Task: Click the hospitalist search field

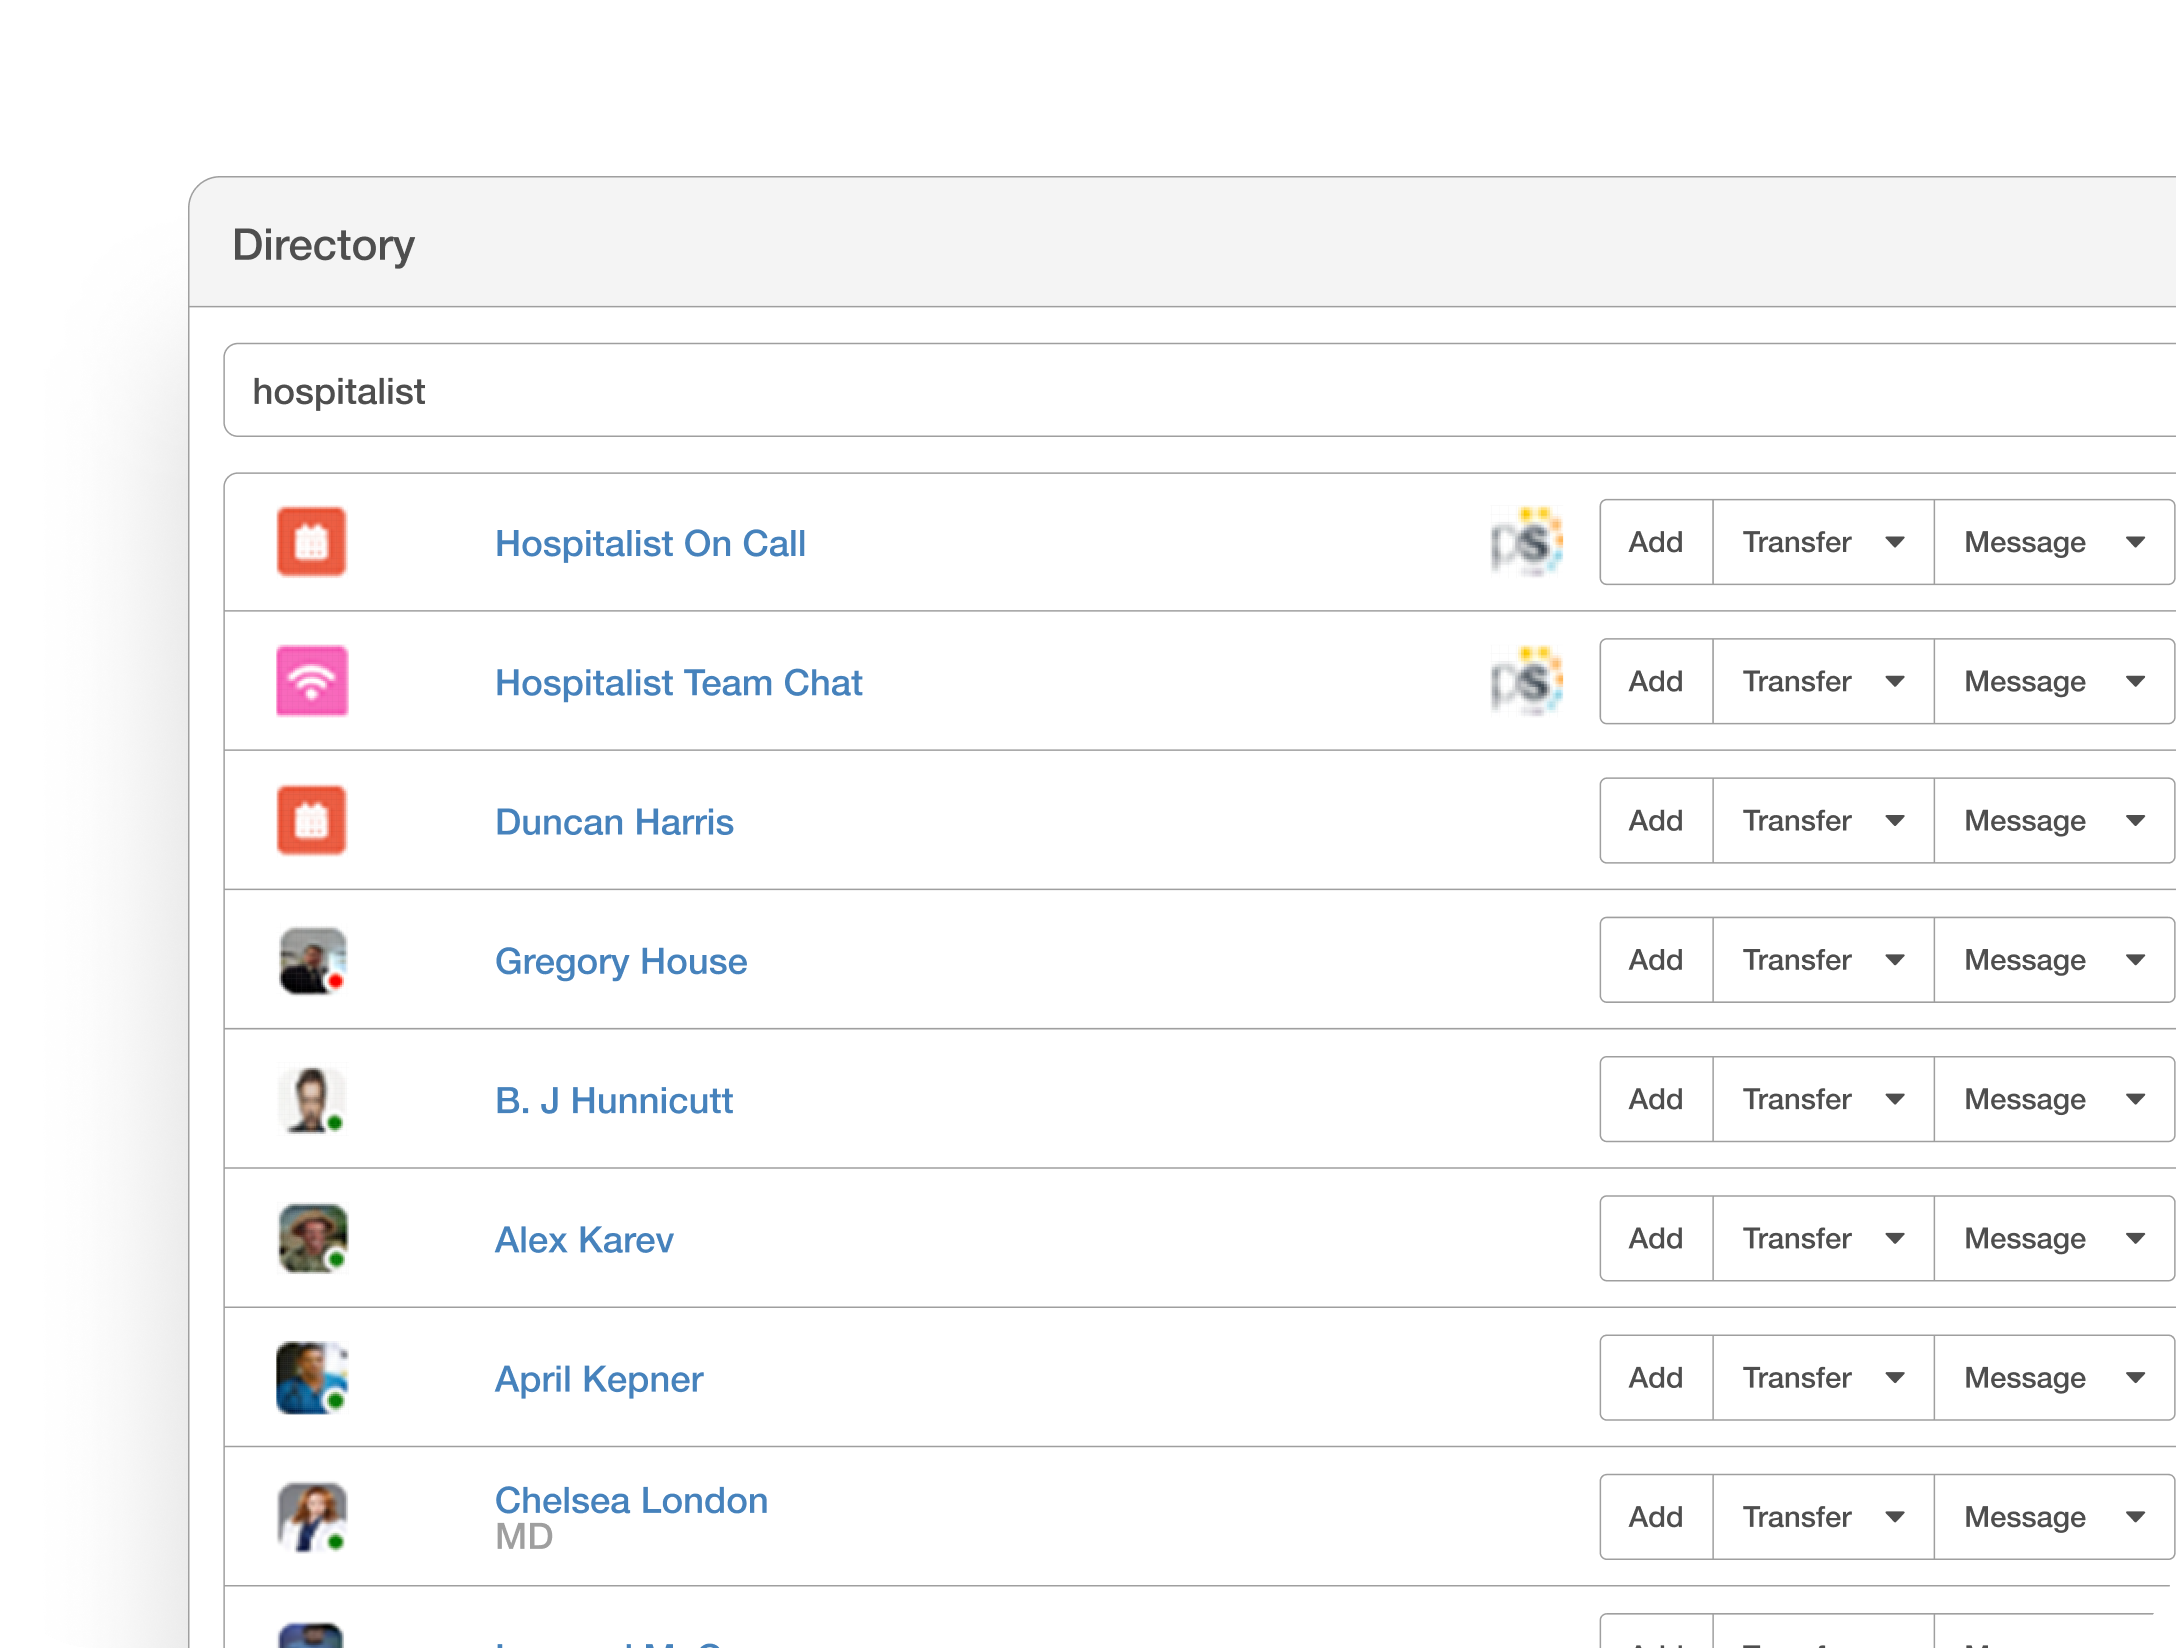Action: (x=1199, y=390)
